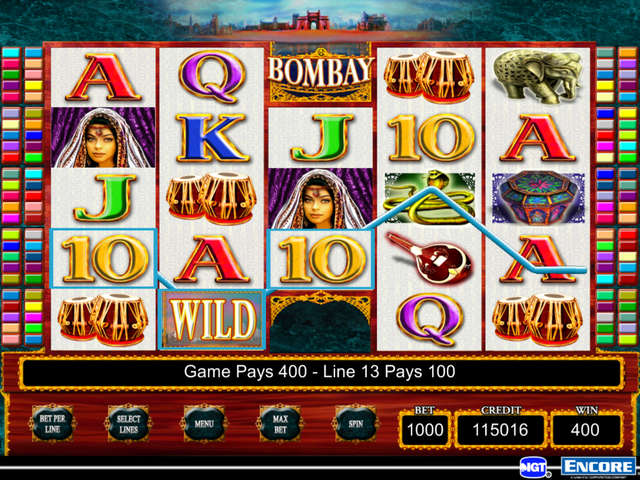640x480 pixels.
Task: Click the BOMBAY logo symbol
Action: [x=320, y=73]
